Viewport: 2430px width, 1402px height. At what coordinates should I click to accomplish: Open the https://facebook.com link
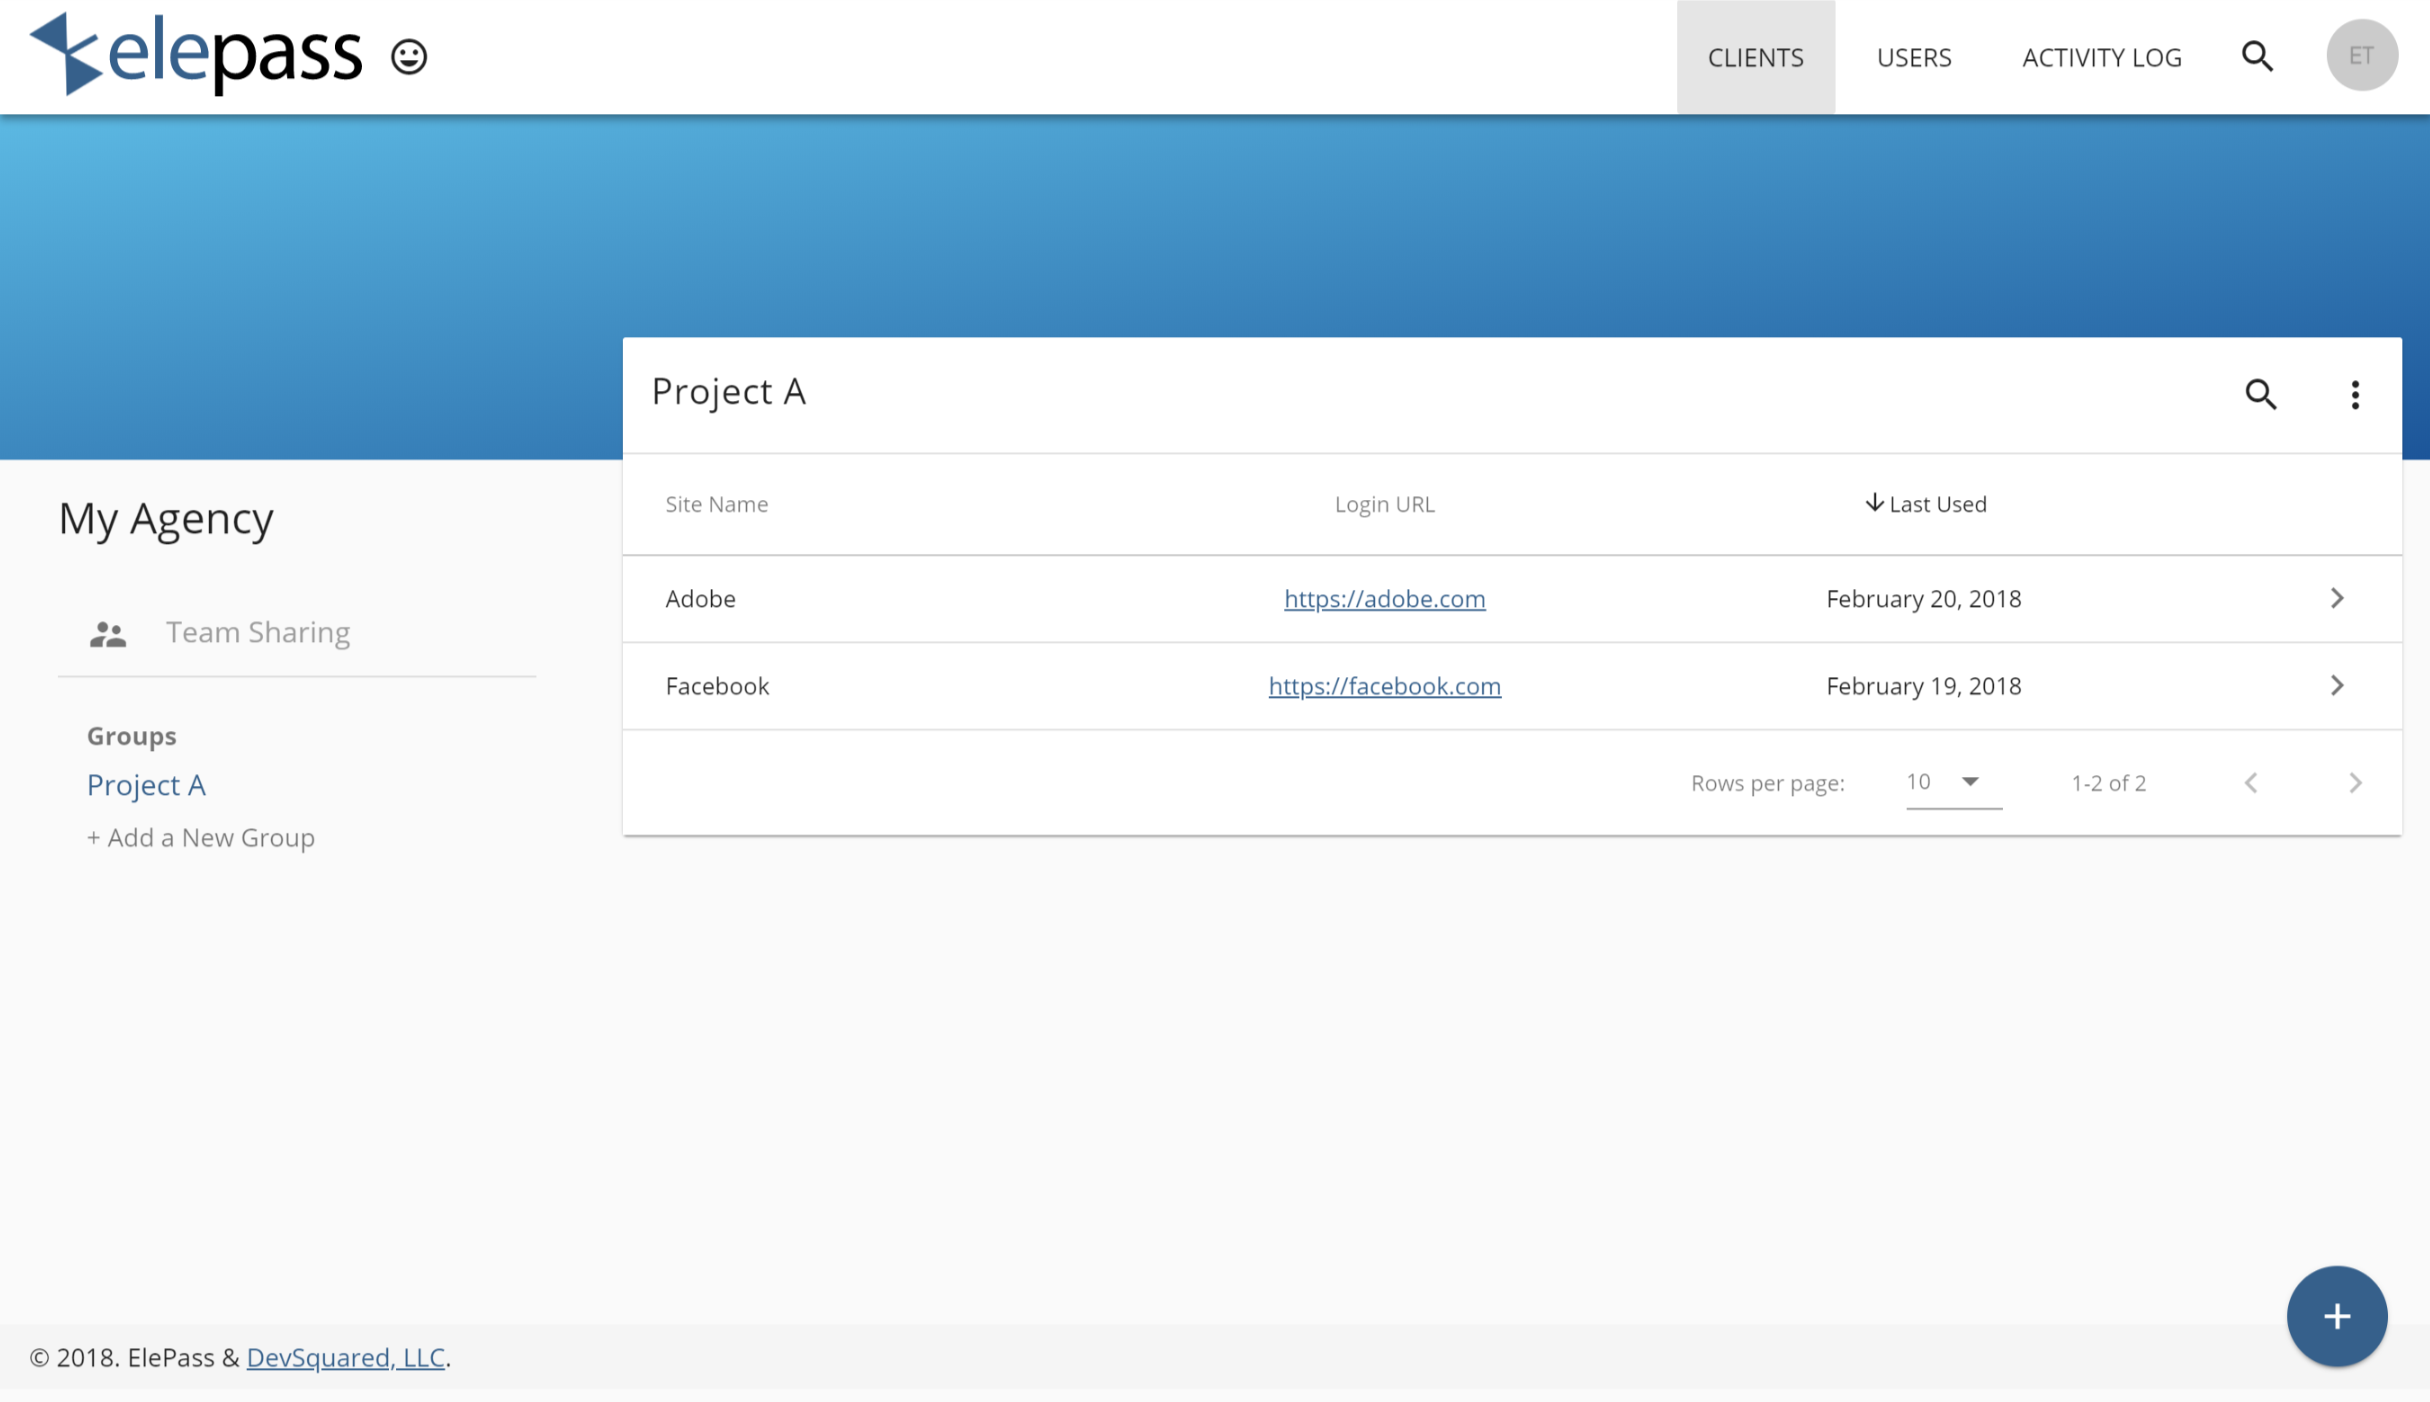tap(1384, 686)
